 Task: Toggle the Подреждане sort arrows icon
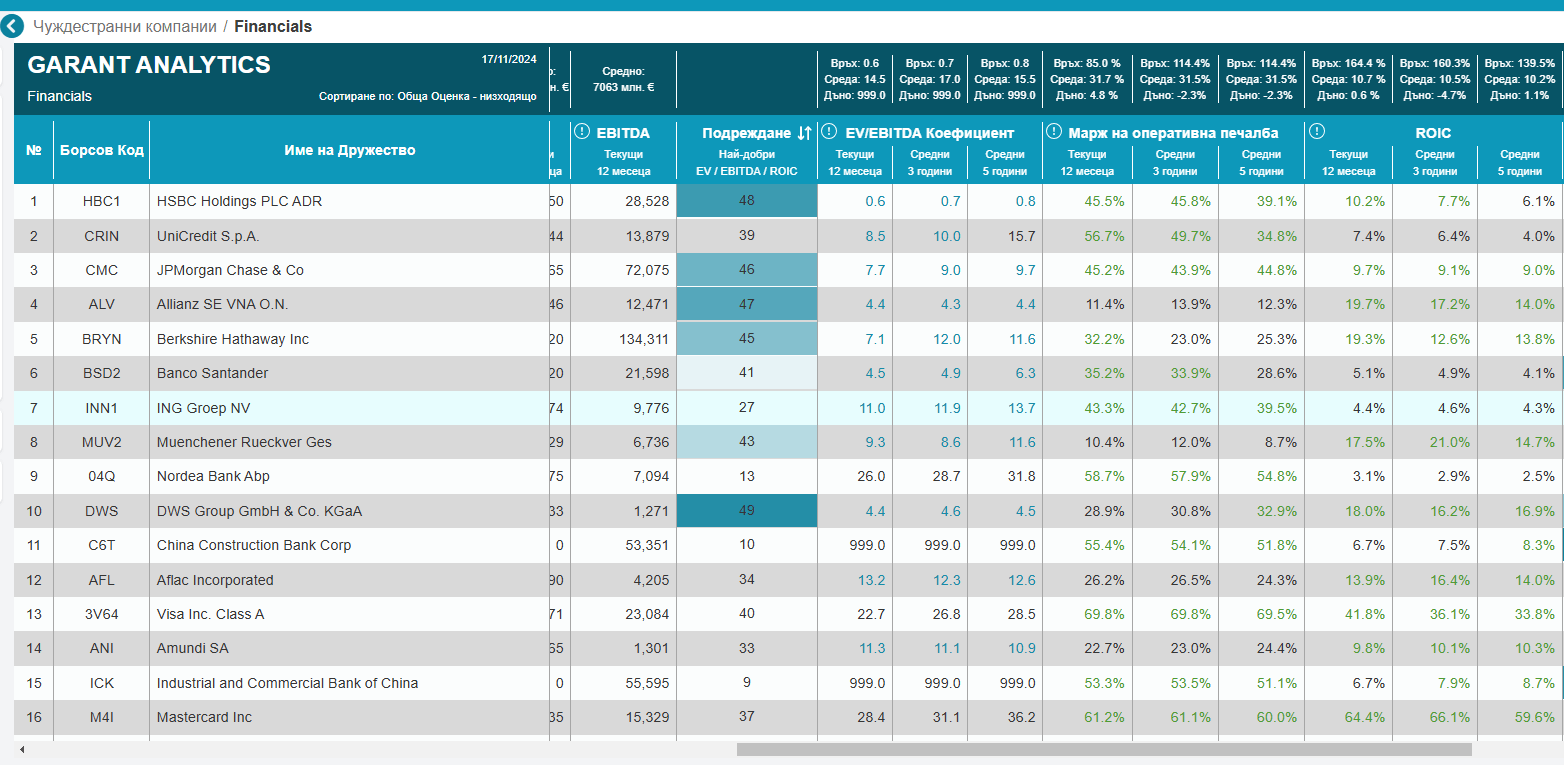point(804,133)
